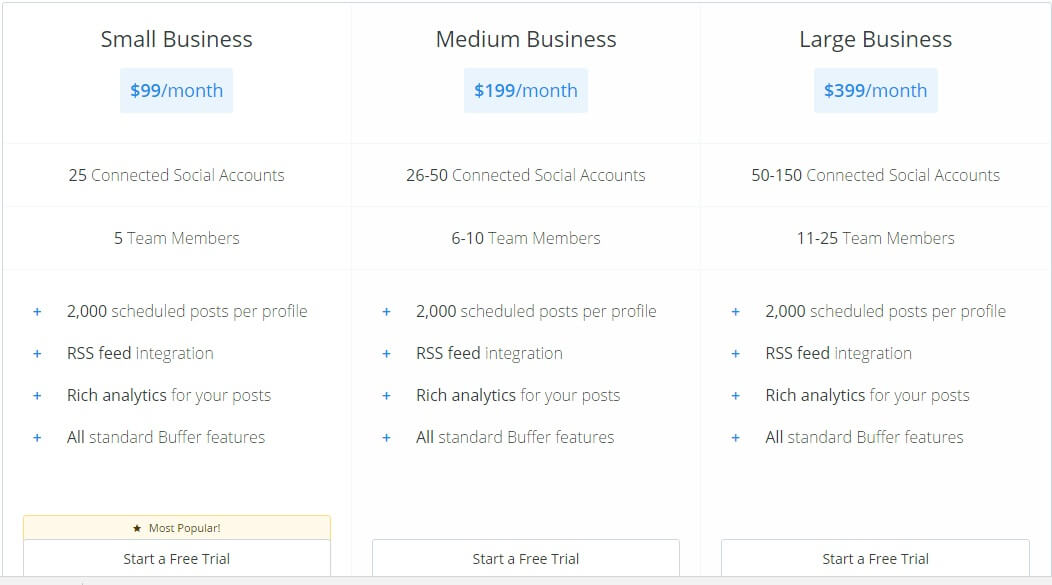
Task: Click plus icon next to Small Business RSS feed
Action: tap(37, 354)
